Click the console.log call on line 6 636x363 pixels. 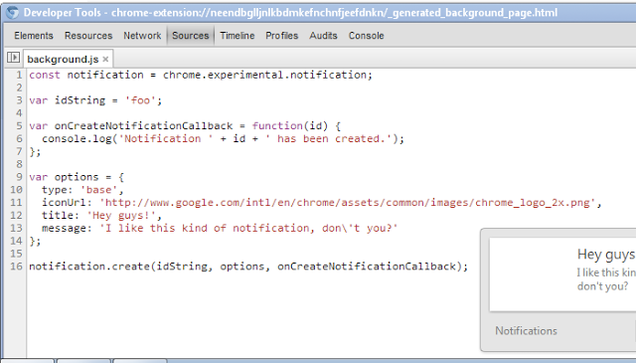coord(77,139)
